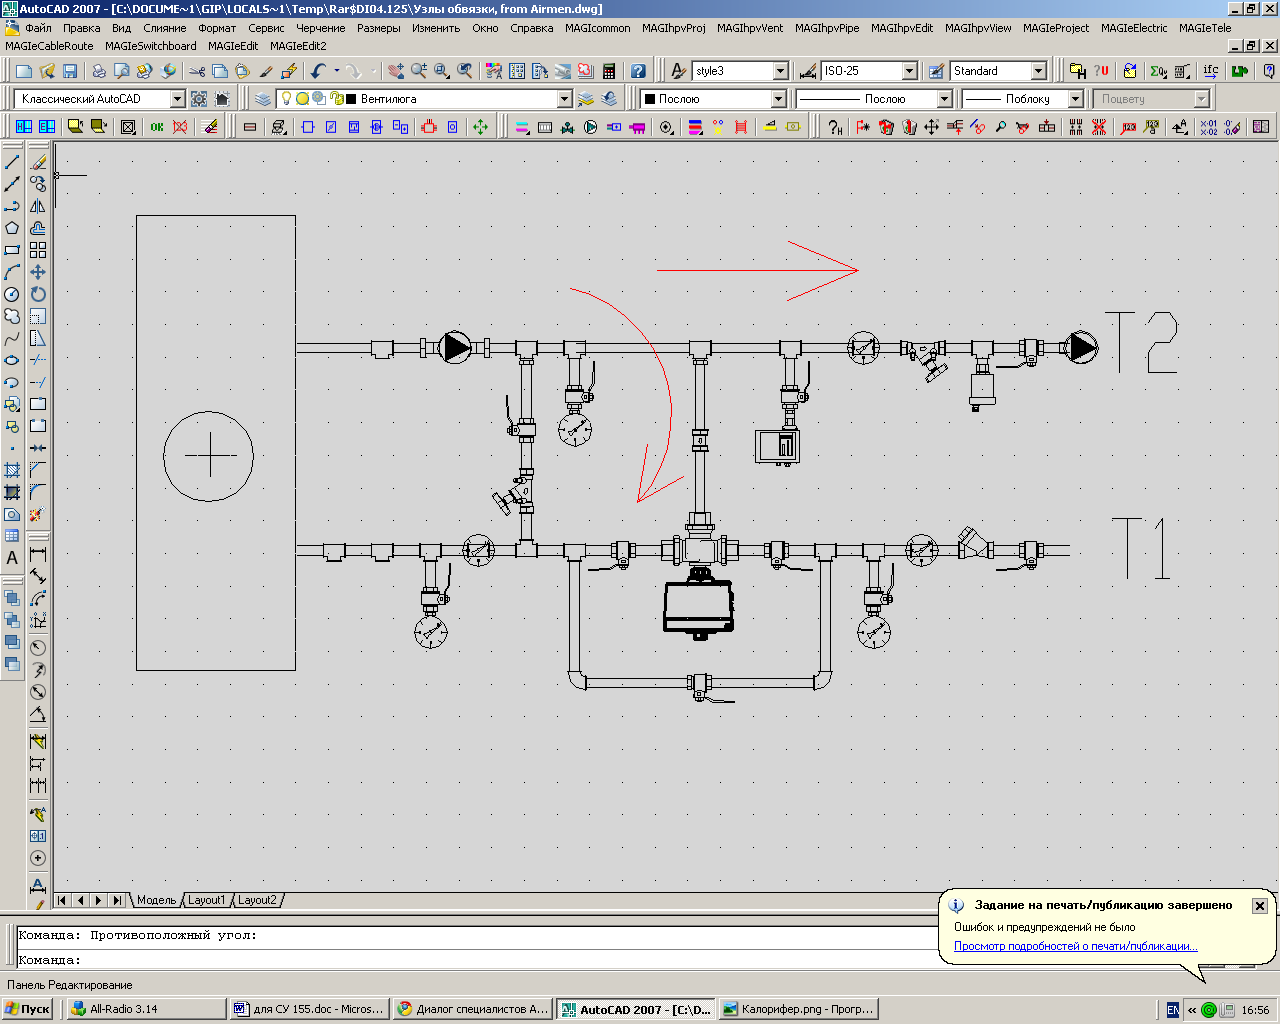This screenshot has height=1024, width=1280.
Task: Activate real-time Pan hand tool
Action: (396, 71)
